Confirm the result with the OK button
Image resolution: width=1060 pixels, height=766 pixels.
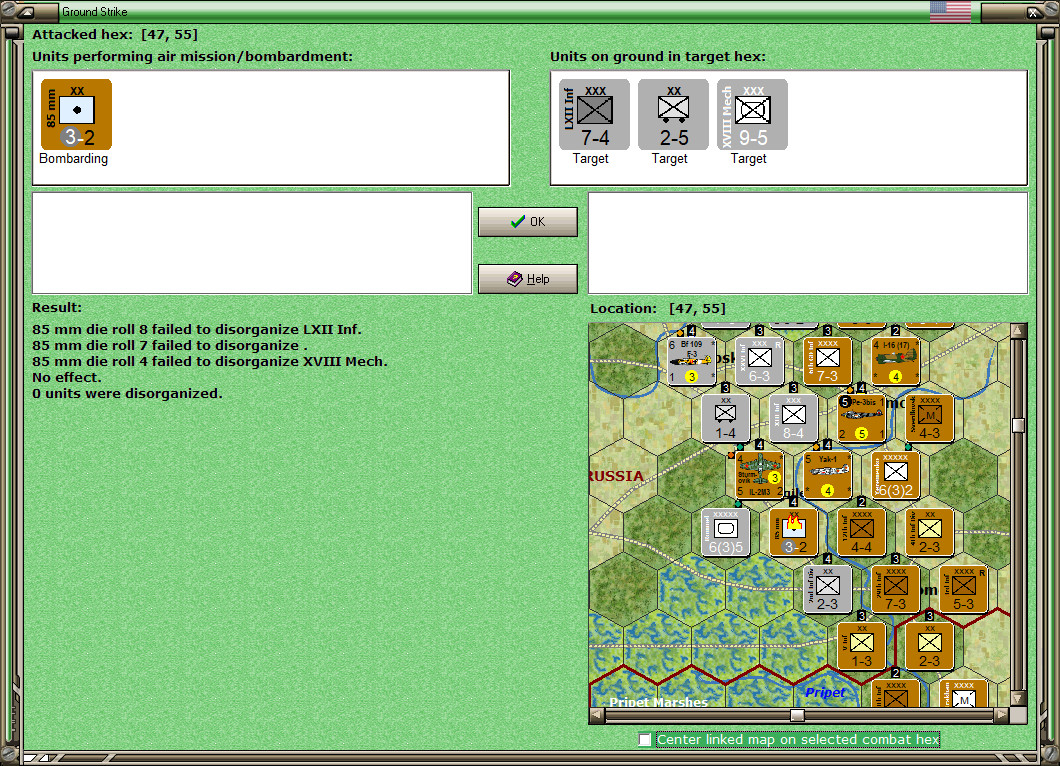click(528, 222)
